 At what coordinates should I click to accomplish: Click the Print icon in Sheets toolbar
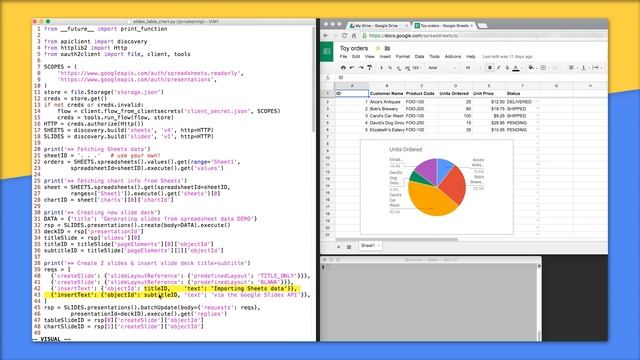[x=343, y=68]
